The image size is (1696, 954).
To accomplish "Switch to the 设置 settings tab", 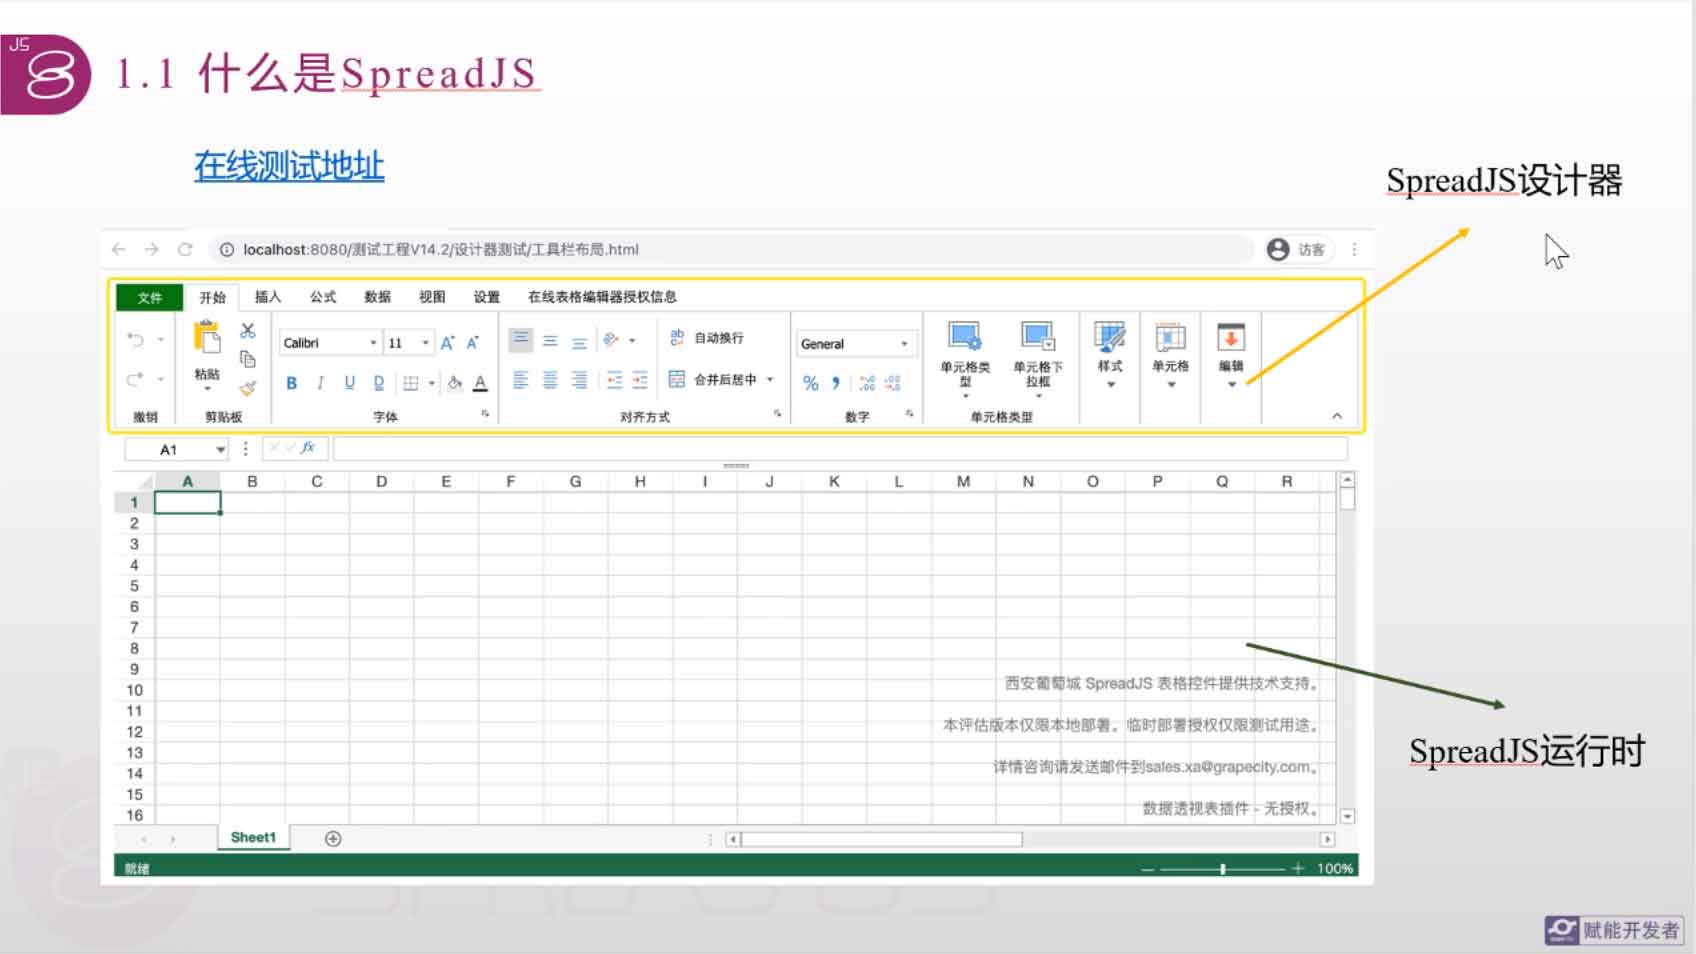I will (x=487, y=297).
